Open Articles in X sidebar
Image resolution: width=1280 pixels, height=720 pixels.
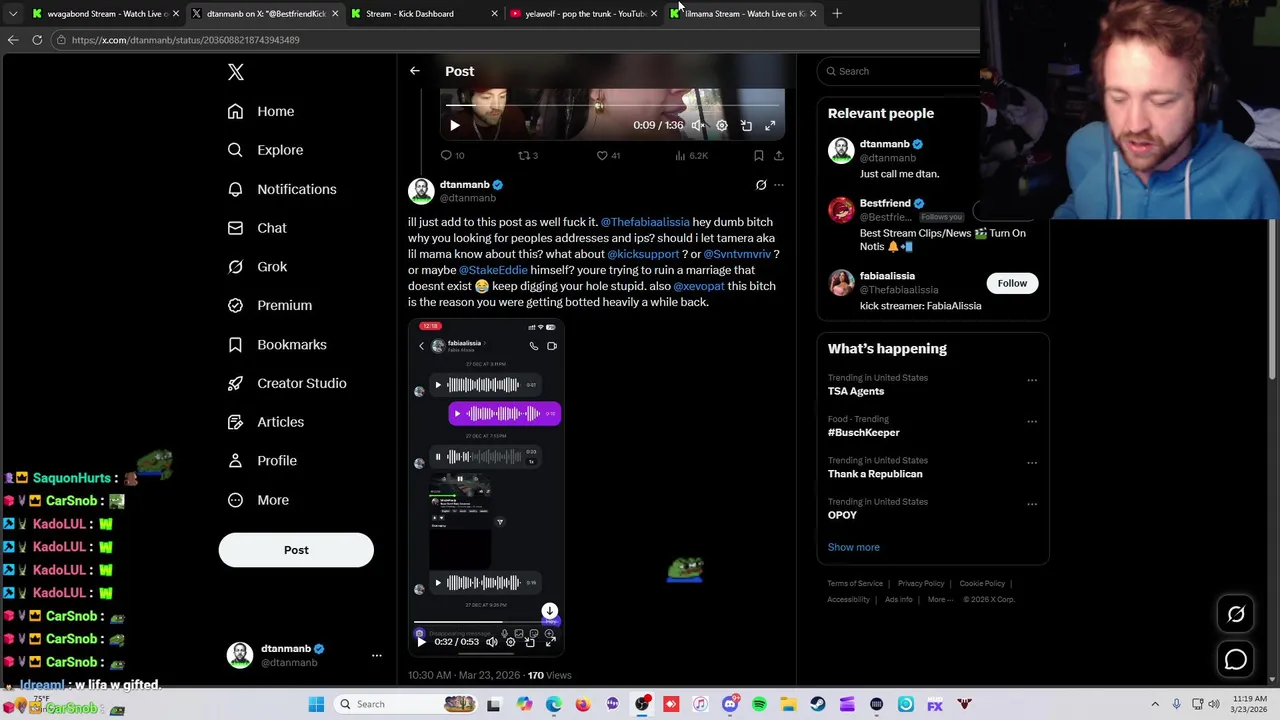(x=266, y=422)
